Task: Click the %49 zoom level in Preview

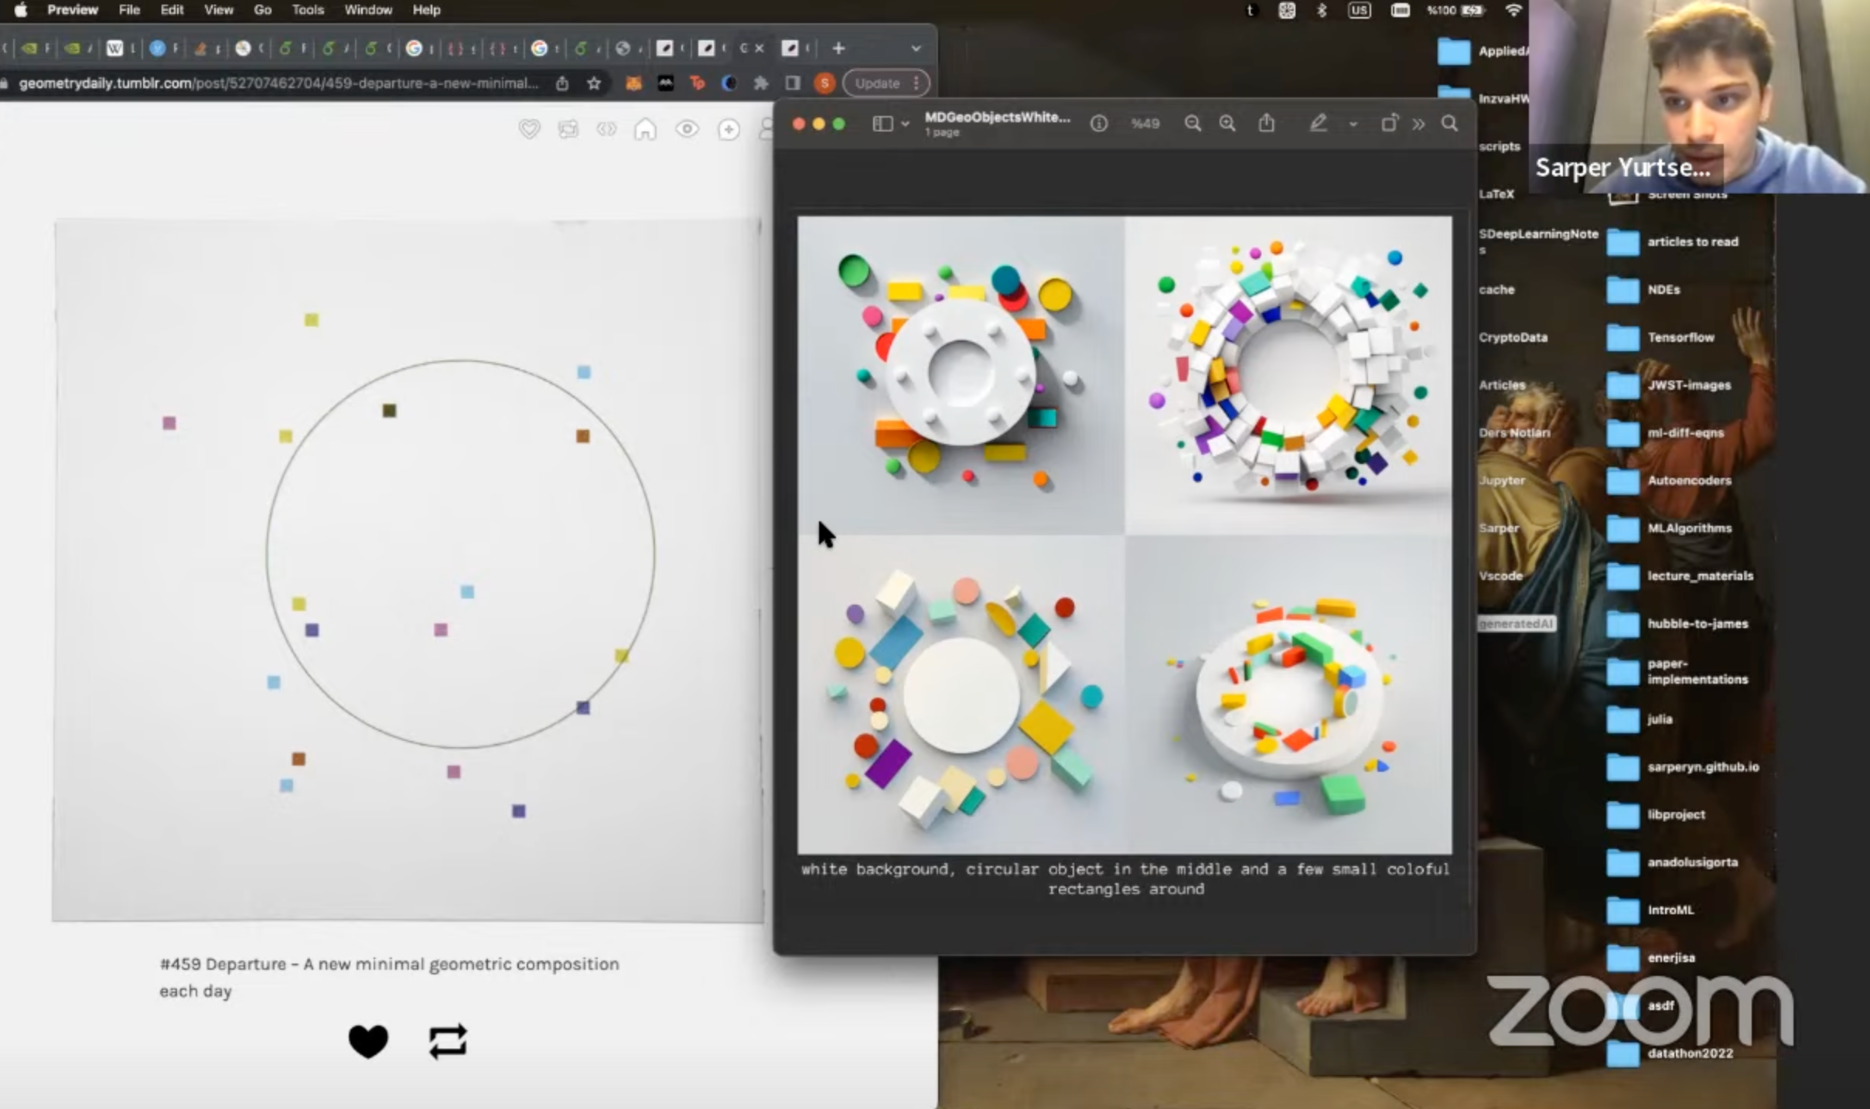Action: click(x=1145, y=124)
